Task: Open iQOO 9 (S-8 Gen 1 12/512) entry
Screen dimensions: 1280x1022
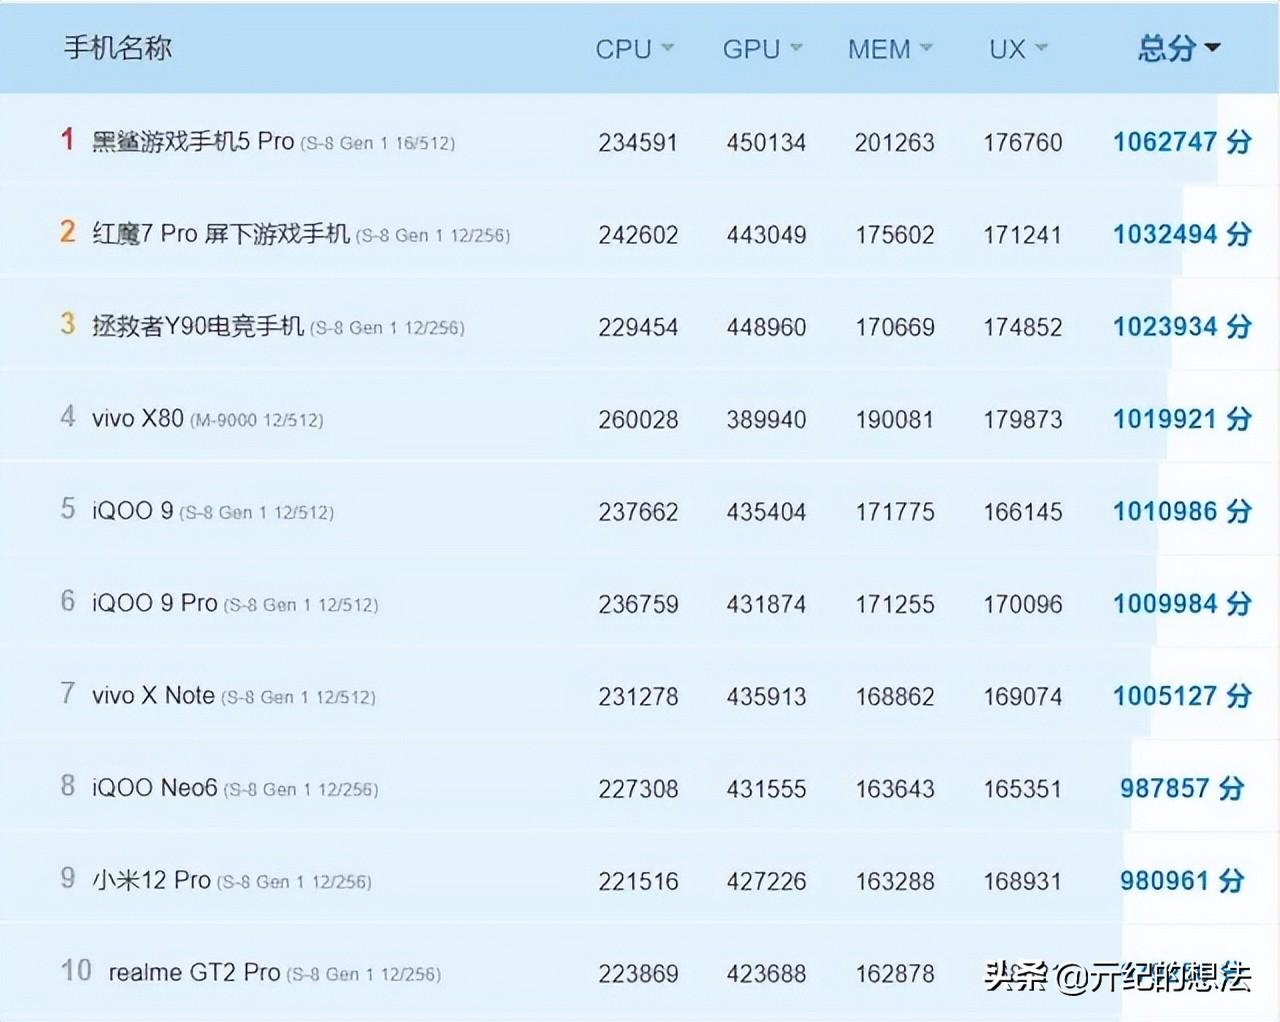Action: pos(213,511)
